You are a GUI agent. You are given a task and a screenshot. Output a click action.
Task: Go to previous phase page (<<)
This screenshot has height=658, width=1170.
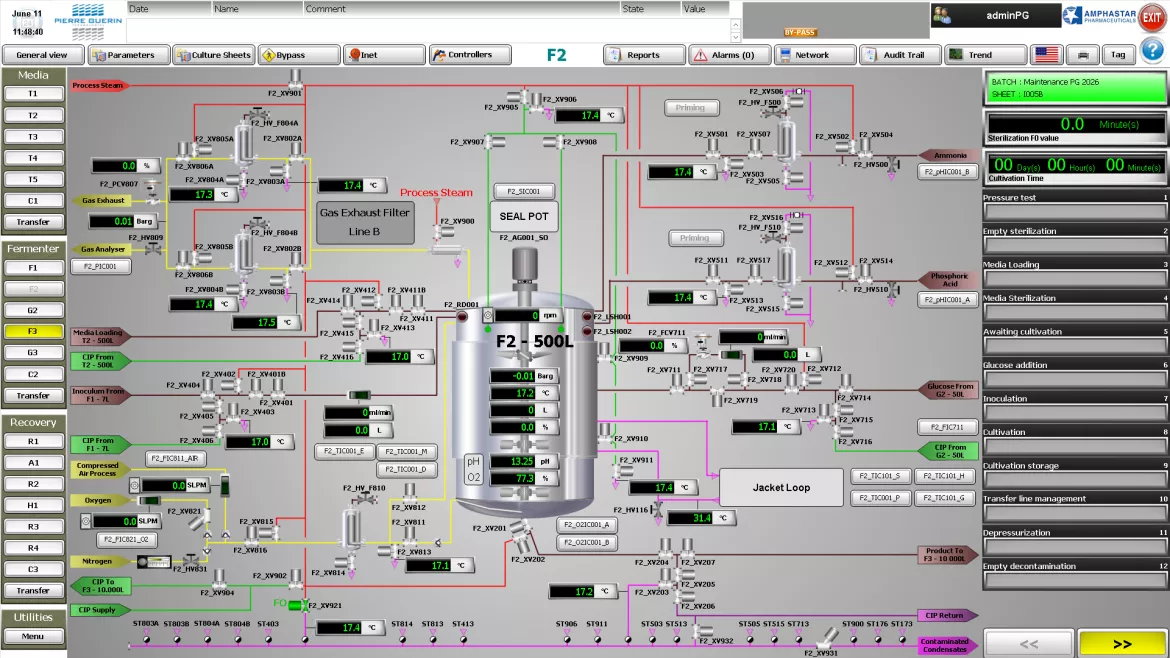pyautogui.click(x=1028, y=643)
